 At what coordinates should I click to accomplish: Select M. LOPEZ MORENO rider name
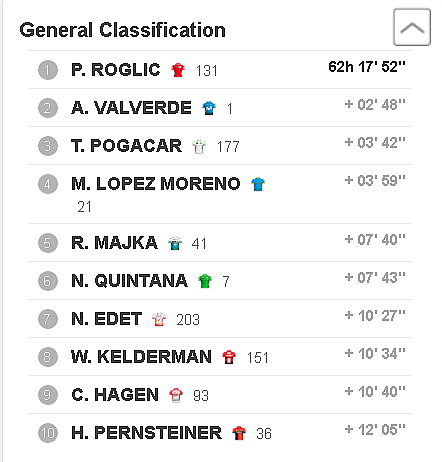point(156,184)
